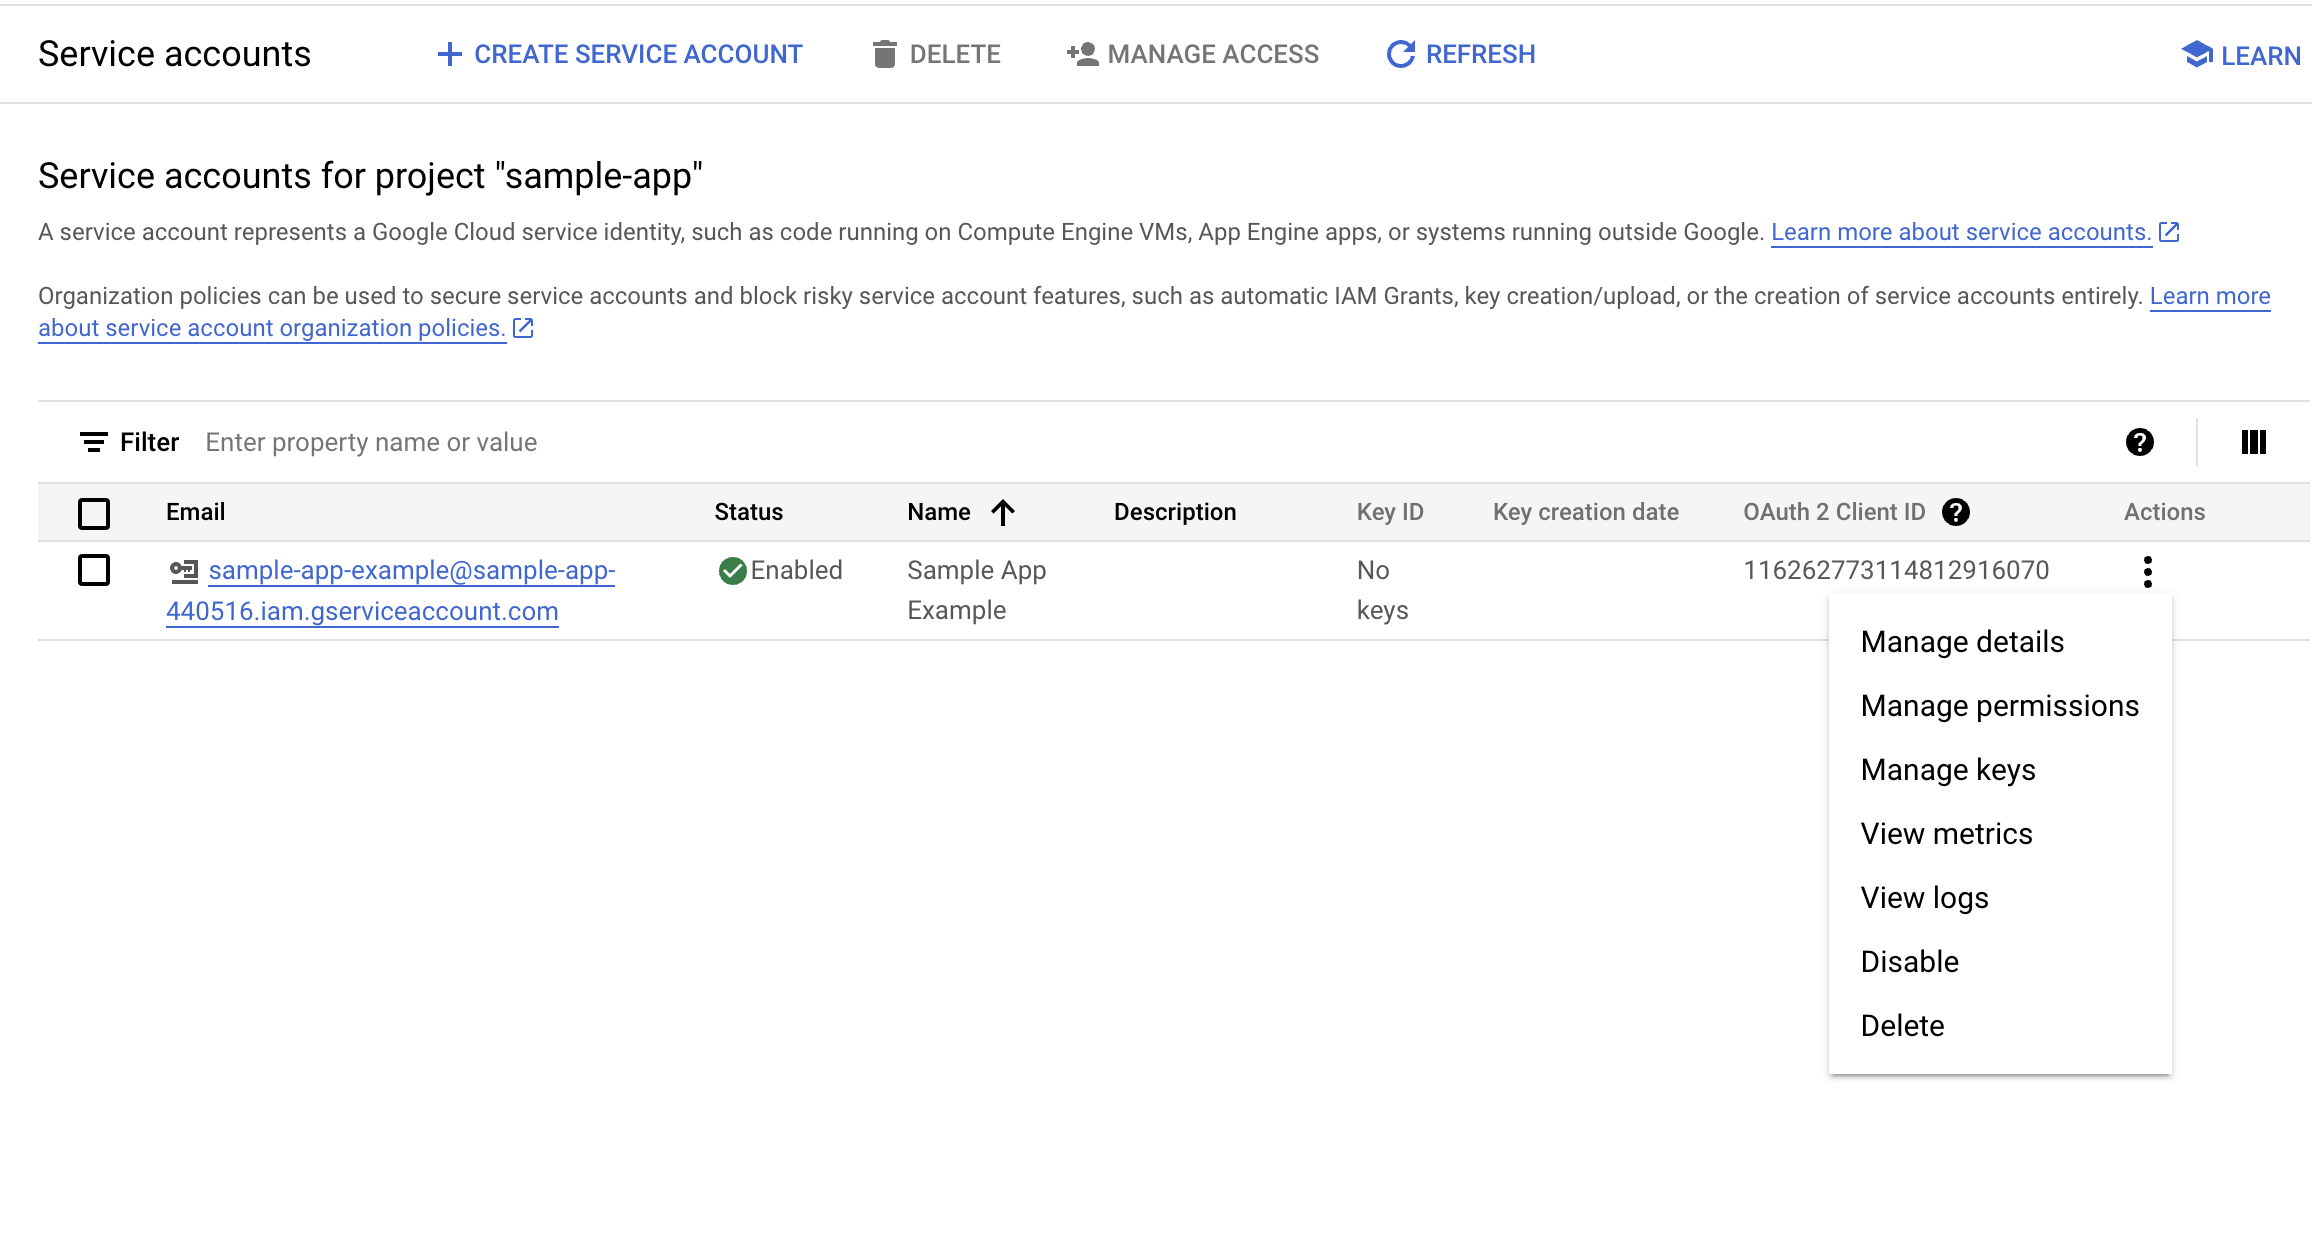Open the sample-app-example service account email link
Image resolution: width=2312 pixels, height=1240 pixels.
click(411, 571)
